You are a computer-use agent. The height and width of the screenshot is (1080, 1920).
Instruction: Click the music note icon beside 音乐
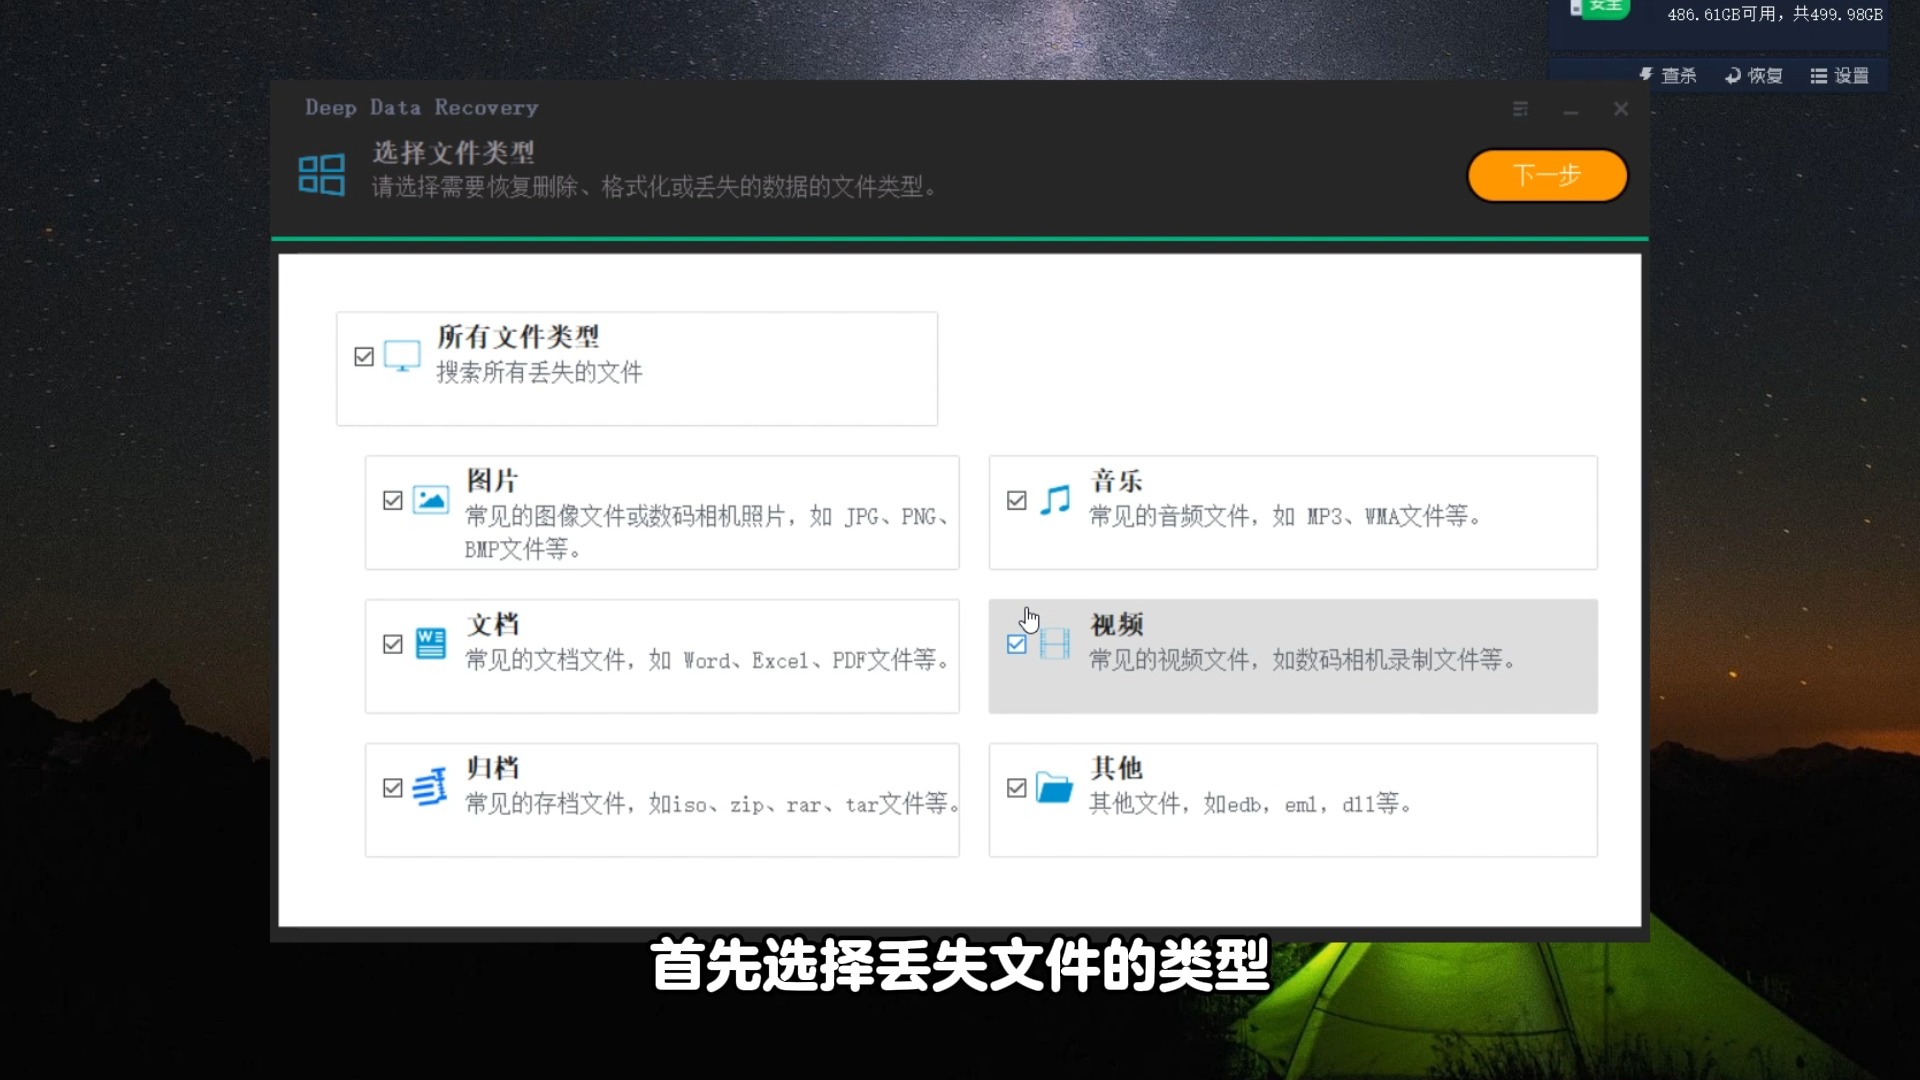click(x=1055, y=500)
